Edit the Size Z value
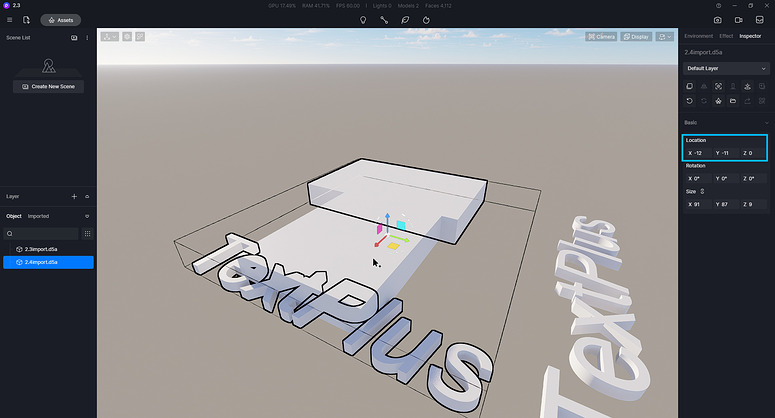Viewport: 775px width, 418px height. pos(752,204)
